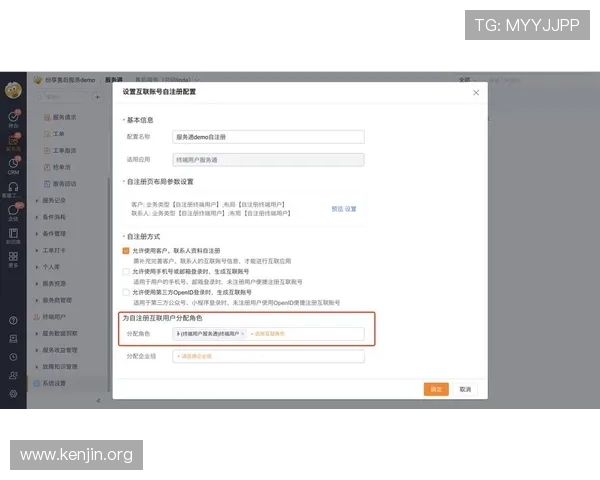600x480 pixels.
Task: Open the user avatar in the dark sidebar
Action: [x=13, y=90]
